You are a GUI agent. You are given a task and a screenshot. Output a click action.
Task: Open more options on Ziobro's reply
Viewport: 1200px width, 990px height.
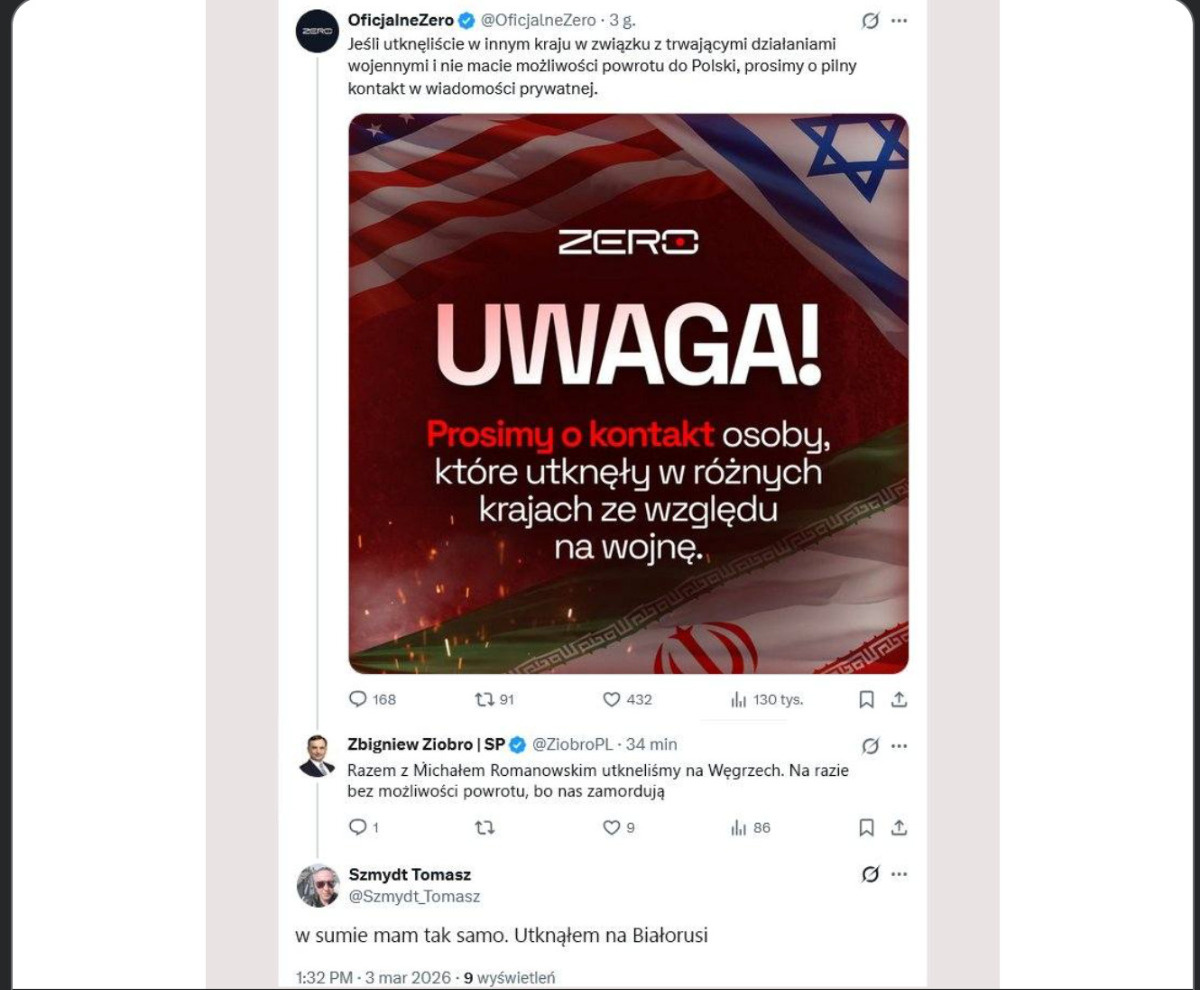(899, 745)
